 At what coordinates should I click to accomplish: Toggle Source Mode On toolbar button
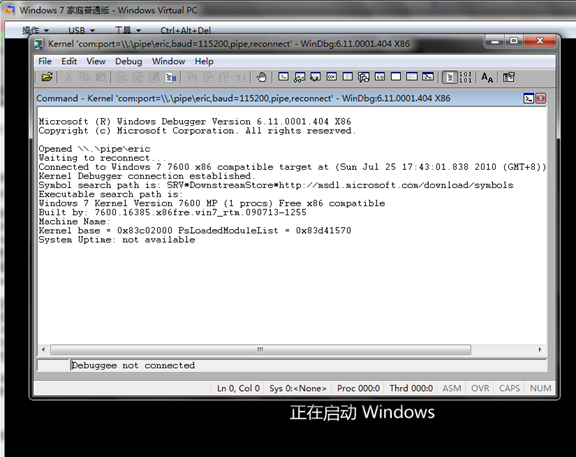tap(449, 77)
